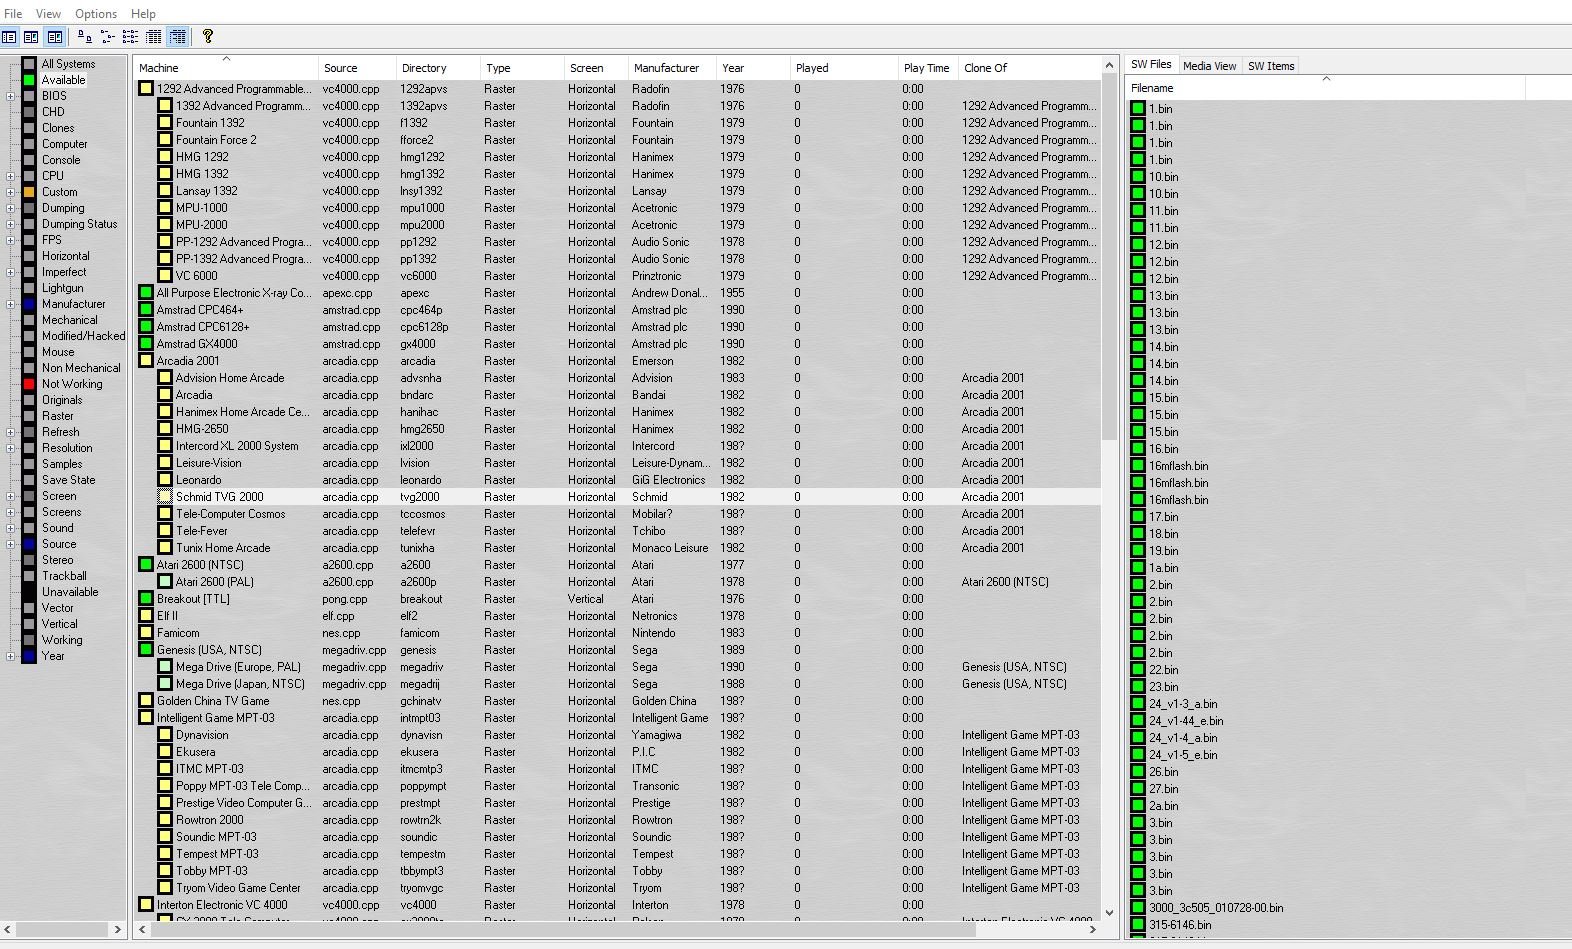Click the green icon beside 16.bin
This screenshot has height=949, width=1572.
[x=1138, y=449]
